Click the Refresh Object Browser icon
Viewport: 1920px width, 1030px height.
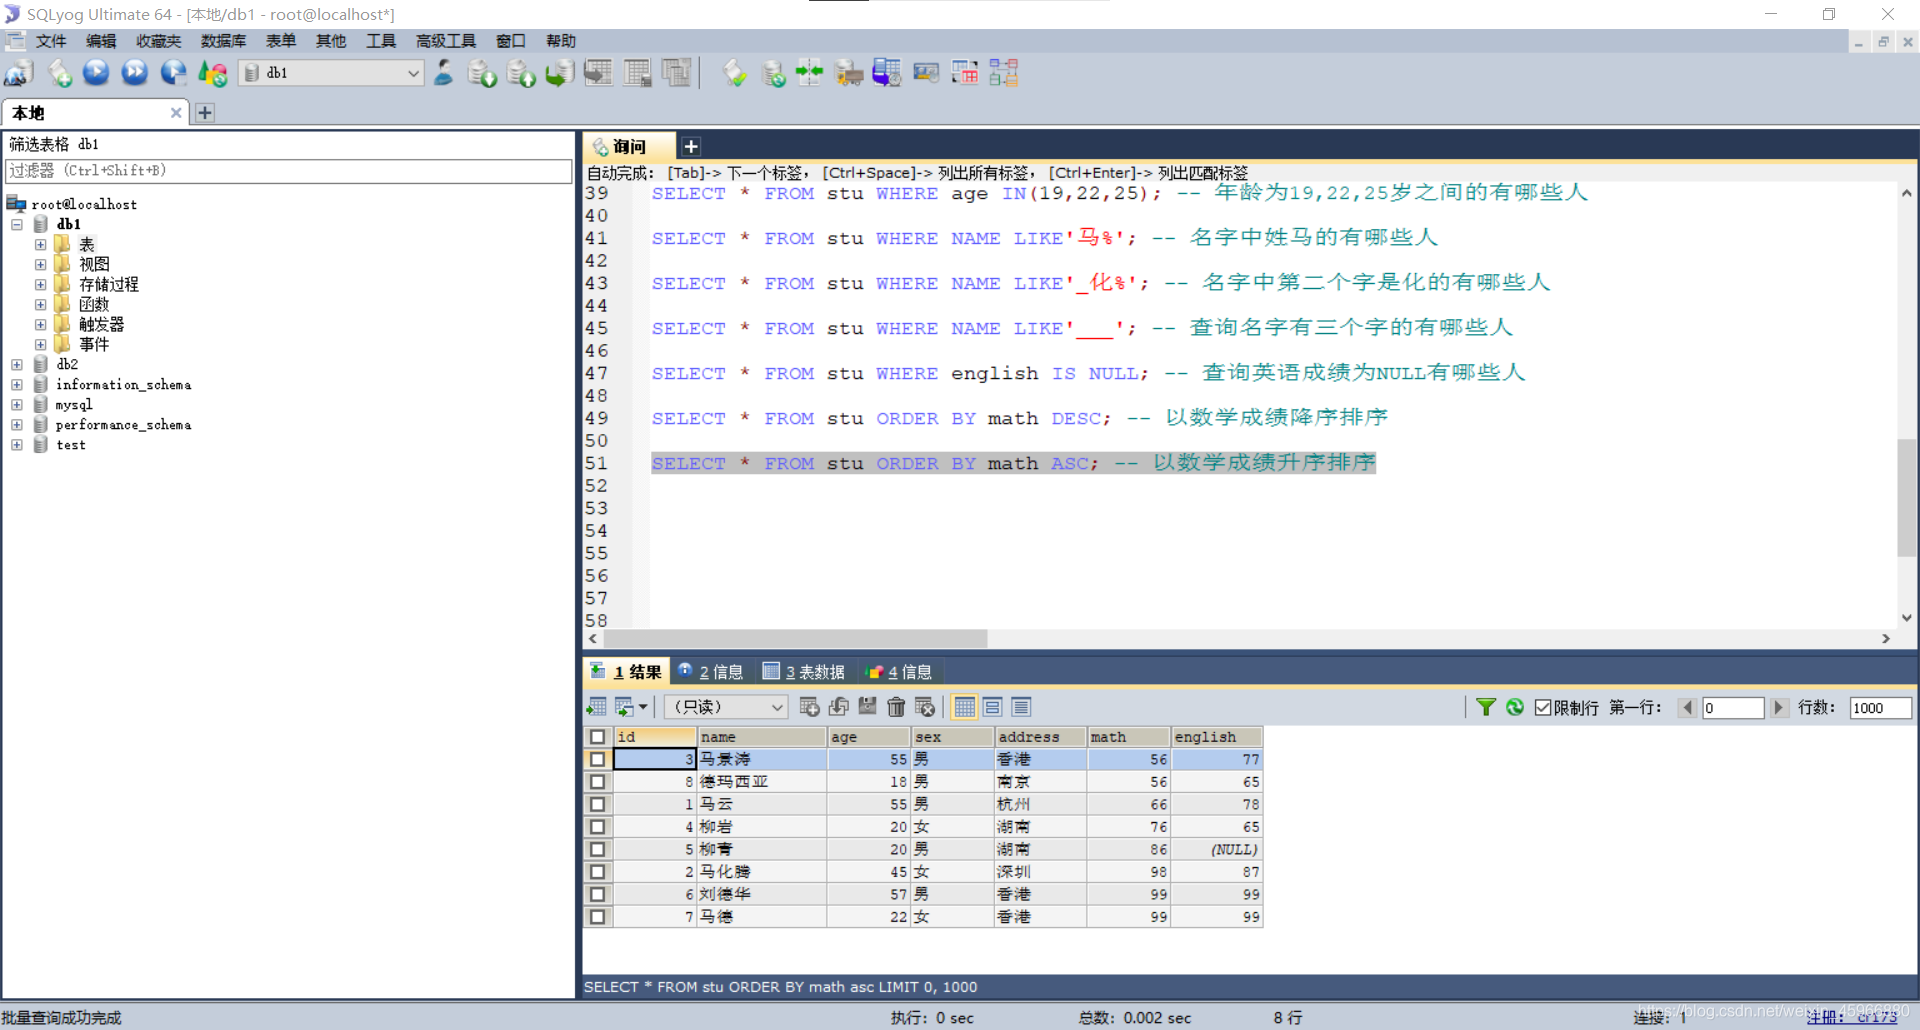point(212,73)
